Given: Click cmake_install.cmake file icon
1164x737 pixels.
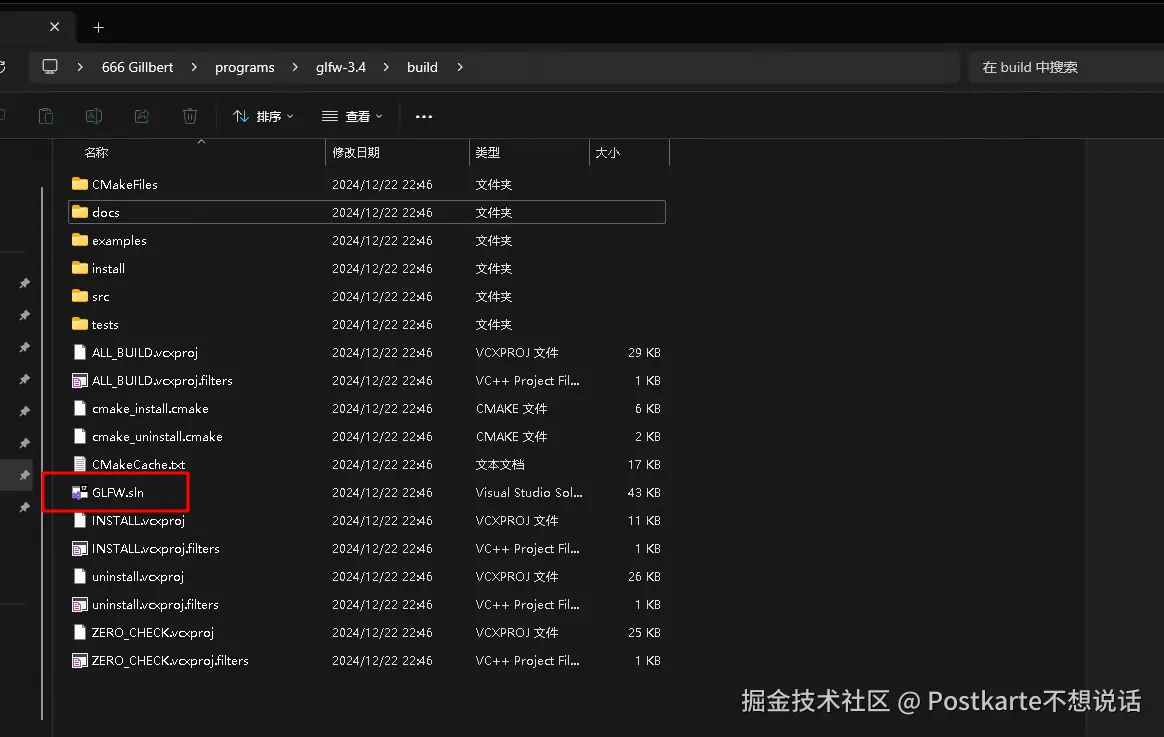Looking at the screenshot, I should point(79,408).
